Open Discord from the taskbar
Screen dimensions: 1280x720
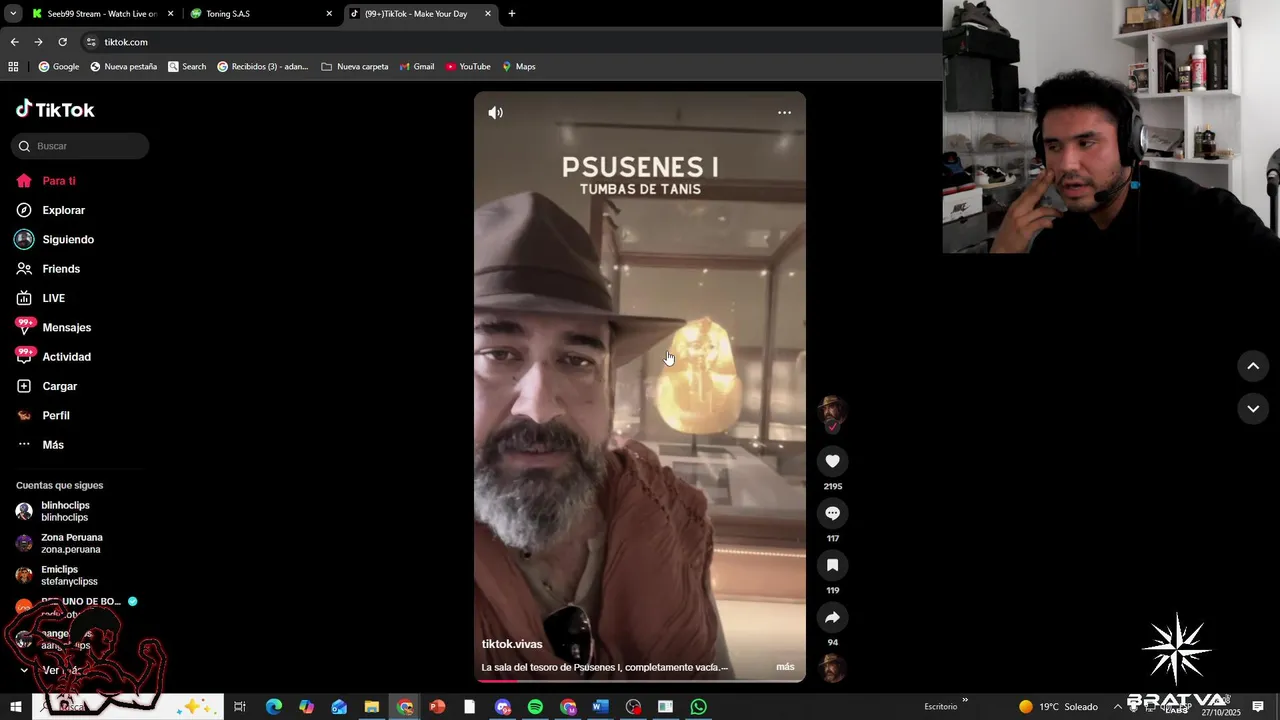tap(502, 707)
